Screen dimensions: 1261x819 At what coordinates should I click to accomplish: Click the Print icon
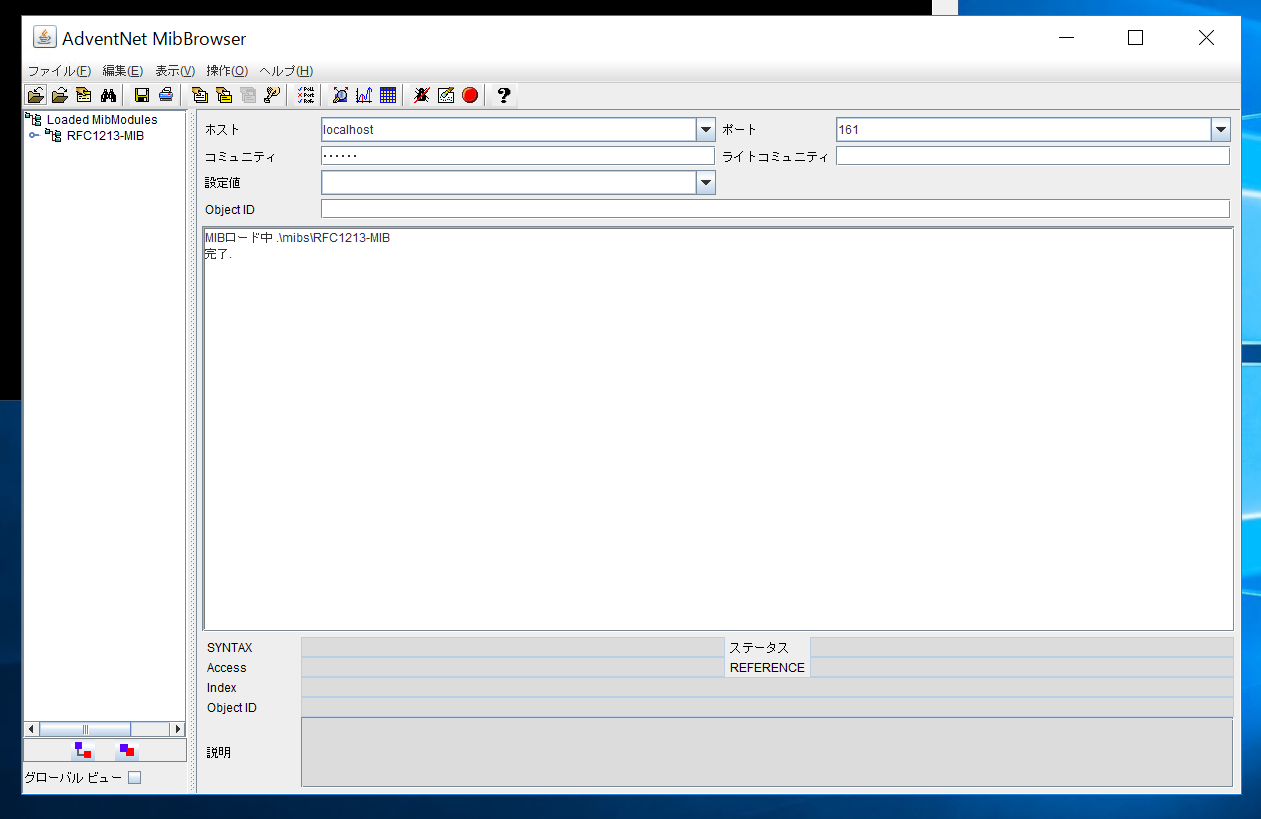point(166,95)
